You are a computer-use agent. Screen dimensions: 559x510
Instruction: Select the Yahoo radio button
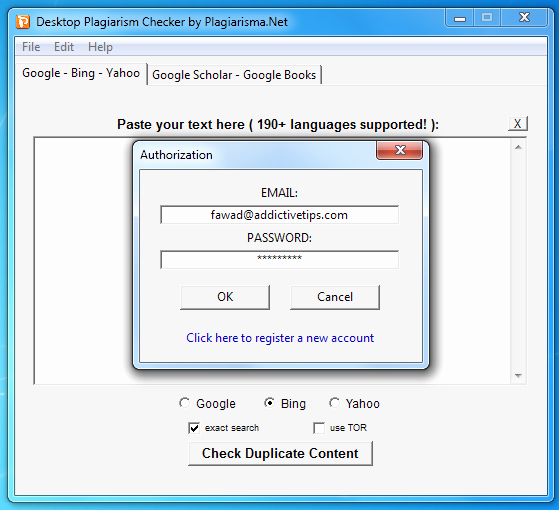tap(334, 403)
